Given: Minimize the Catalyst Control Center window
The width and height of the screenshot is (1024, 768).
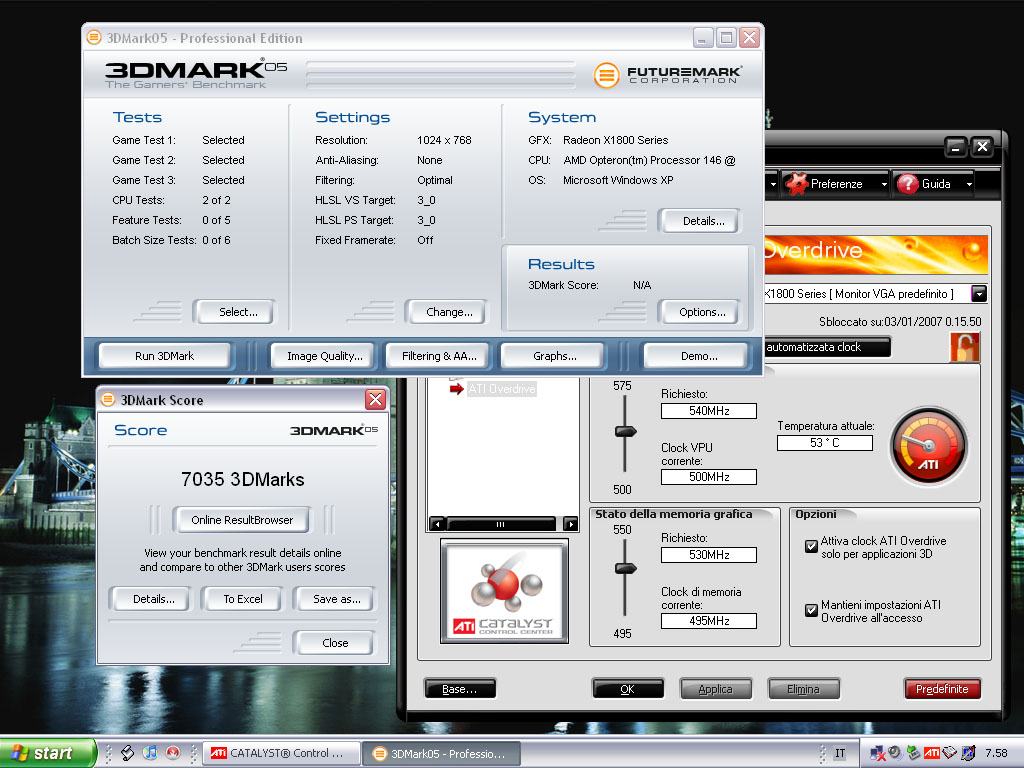Looking at the screenshot, I should (956, 147).
